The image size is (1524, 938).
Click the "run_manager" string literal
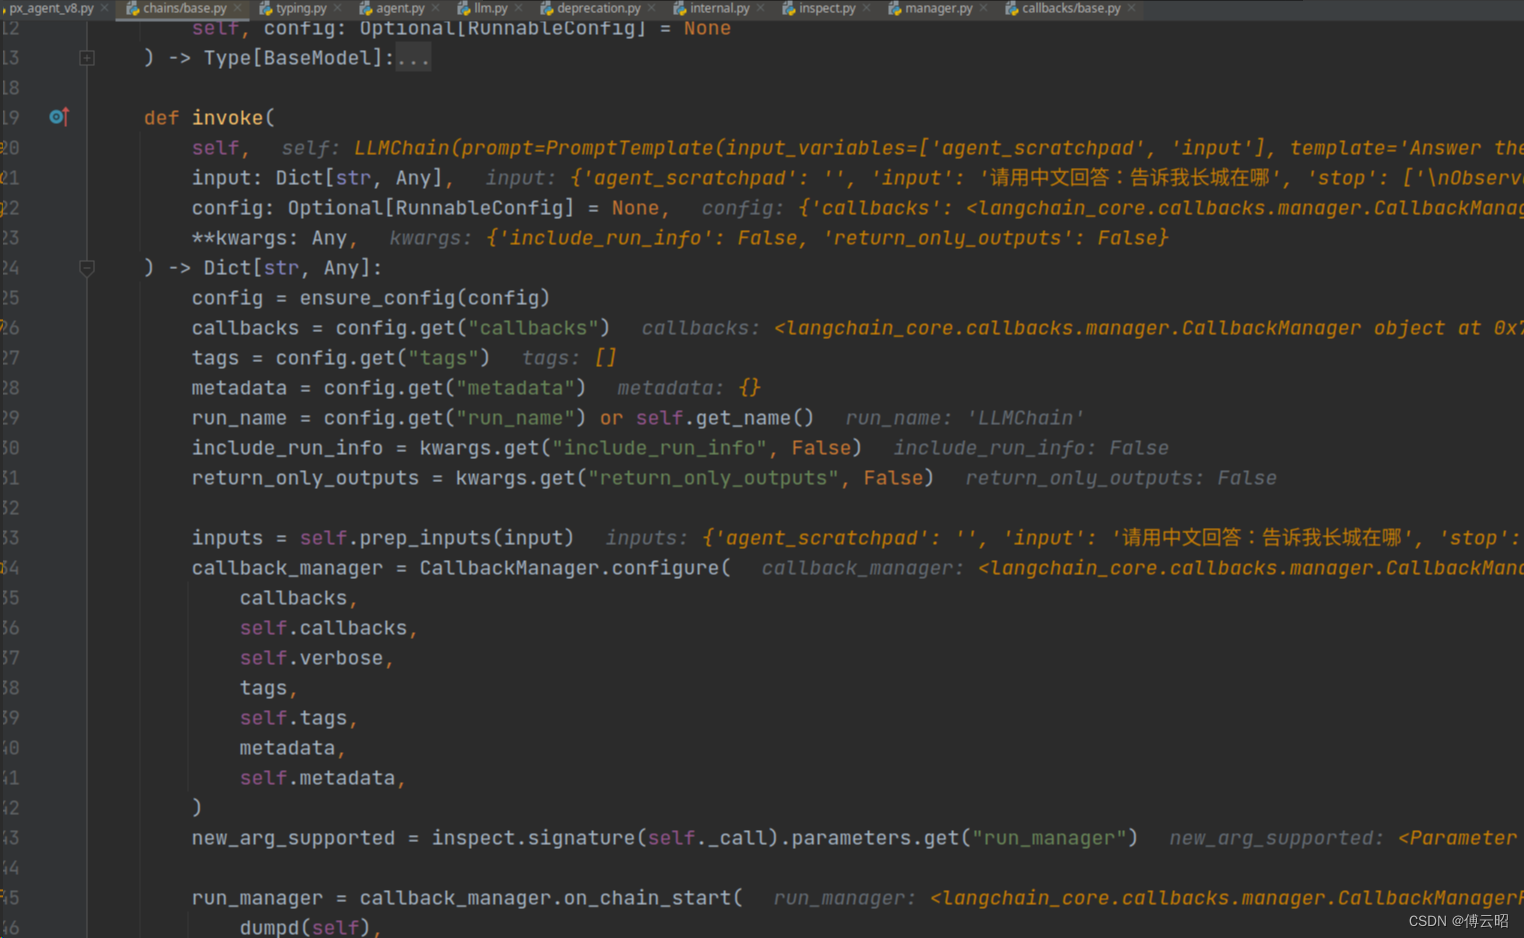click(1049, 838)
